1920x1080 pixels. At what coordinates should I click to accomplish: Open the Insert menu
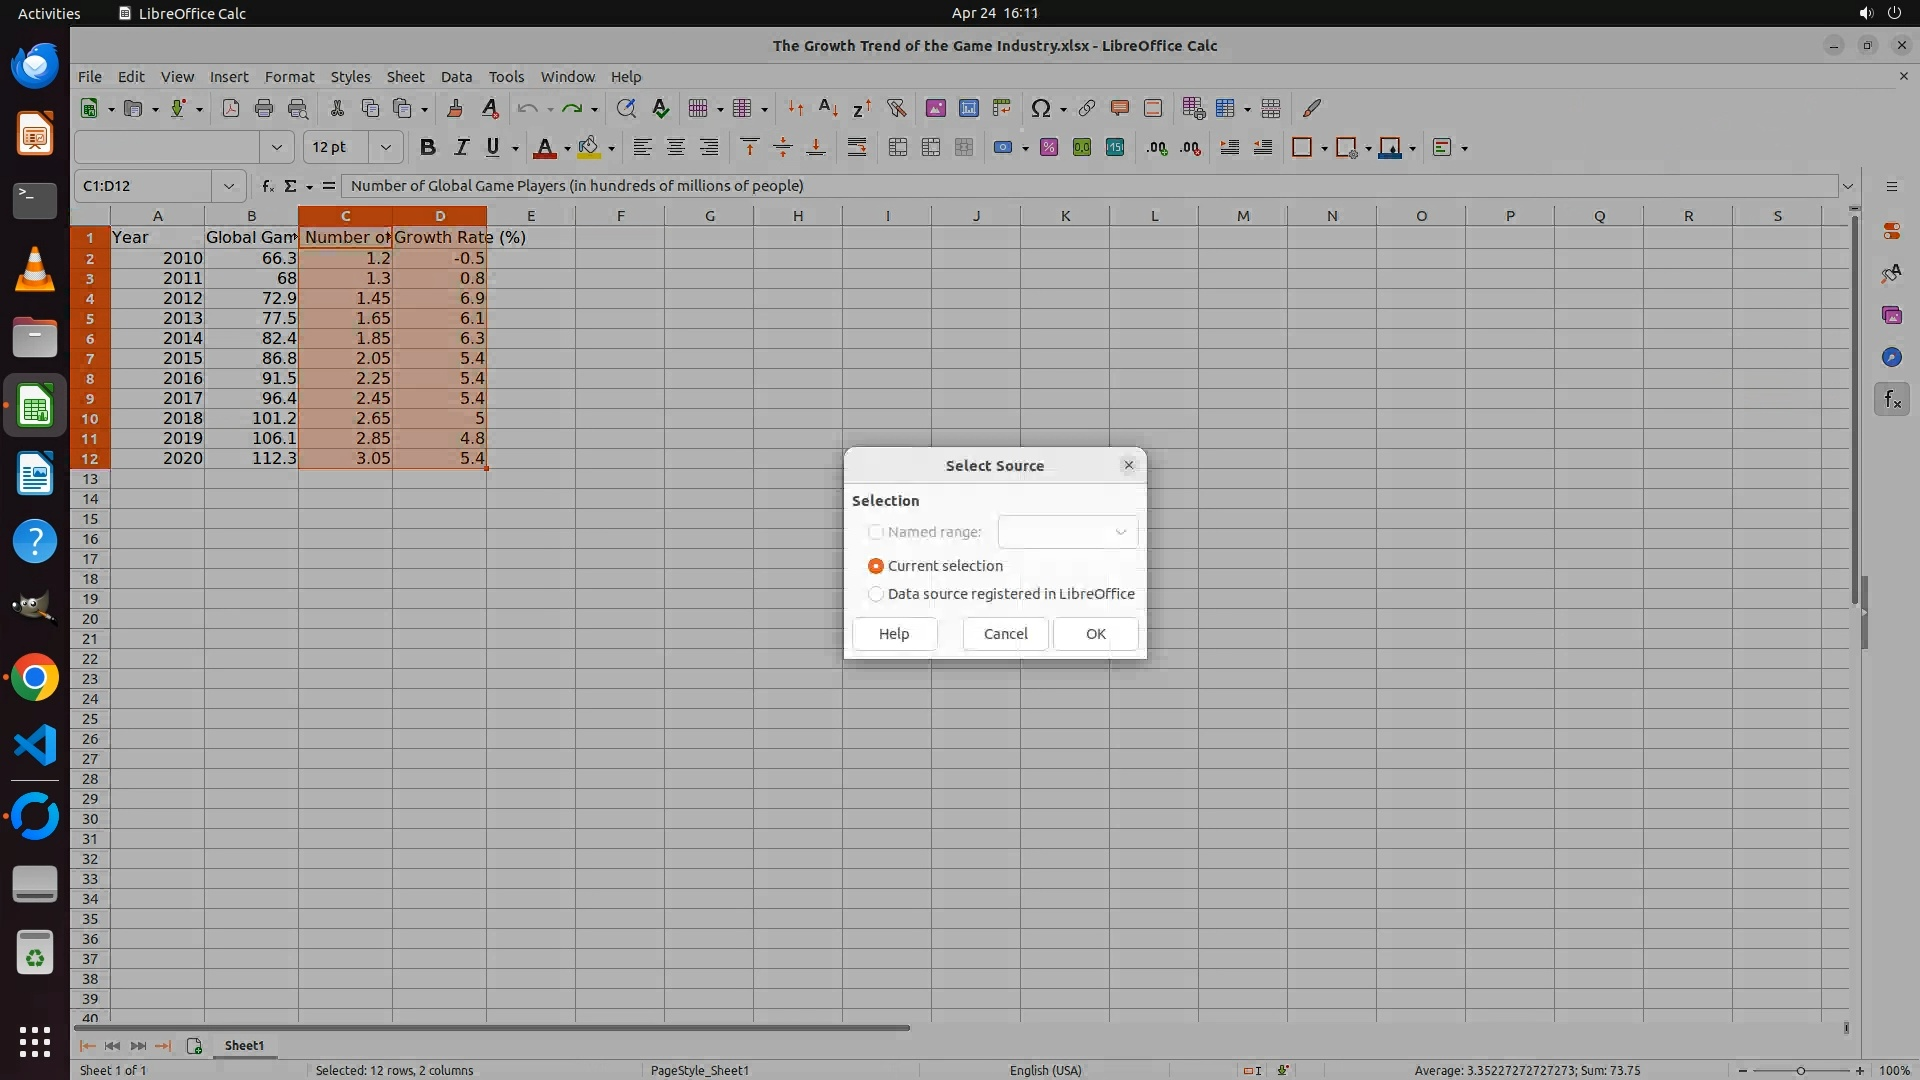pos(229,77)
